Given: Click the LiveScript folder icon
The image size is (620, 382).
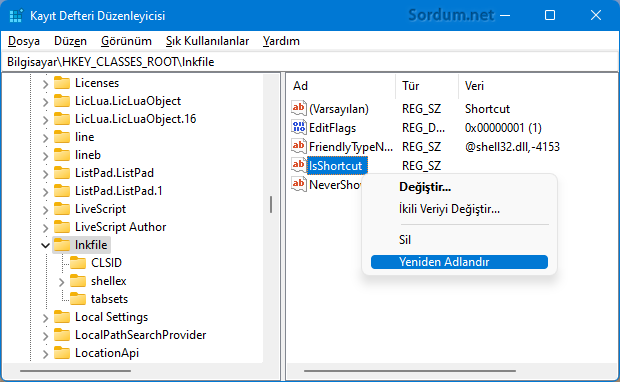Looking at the screenshot, I should pos(62,209).
